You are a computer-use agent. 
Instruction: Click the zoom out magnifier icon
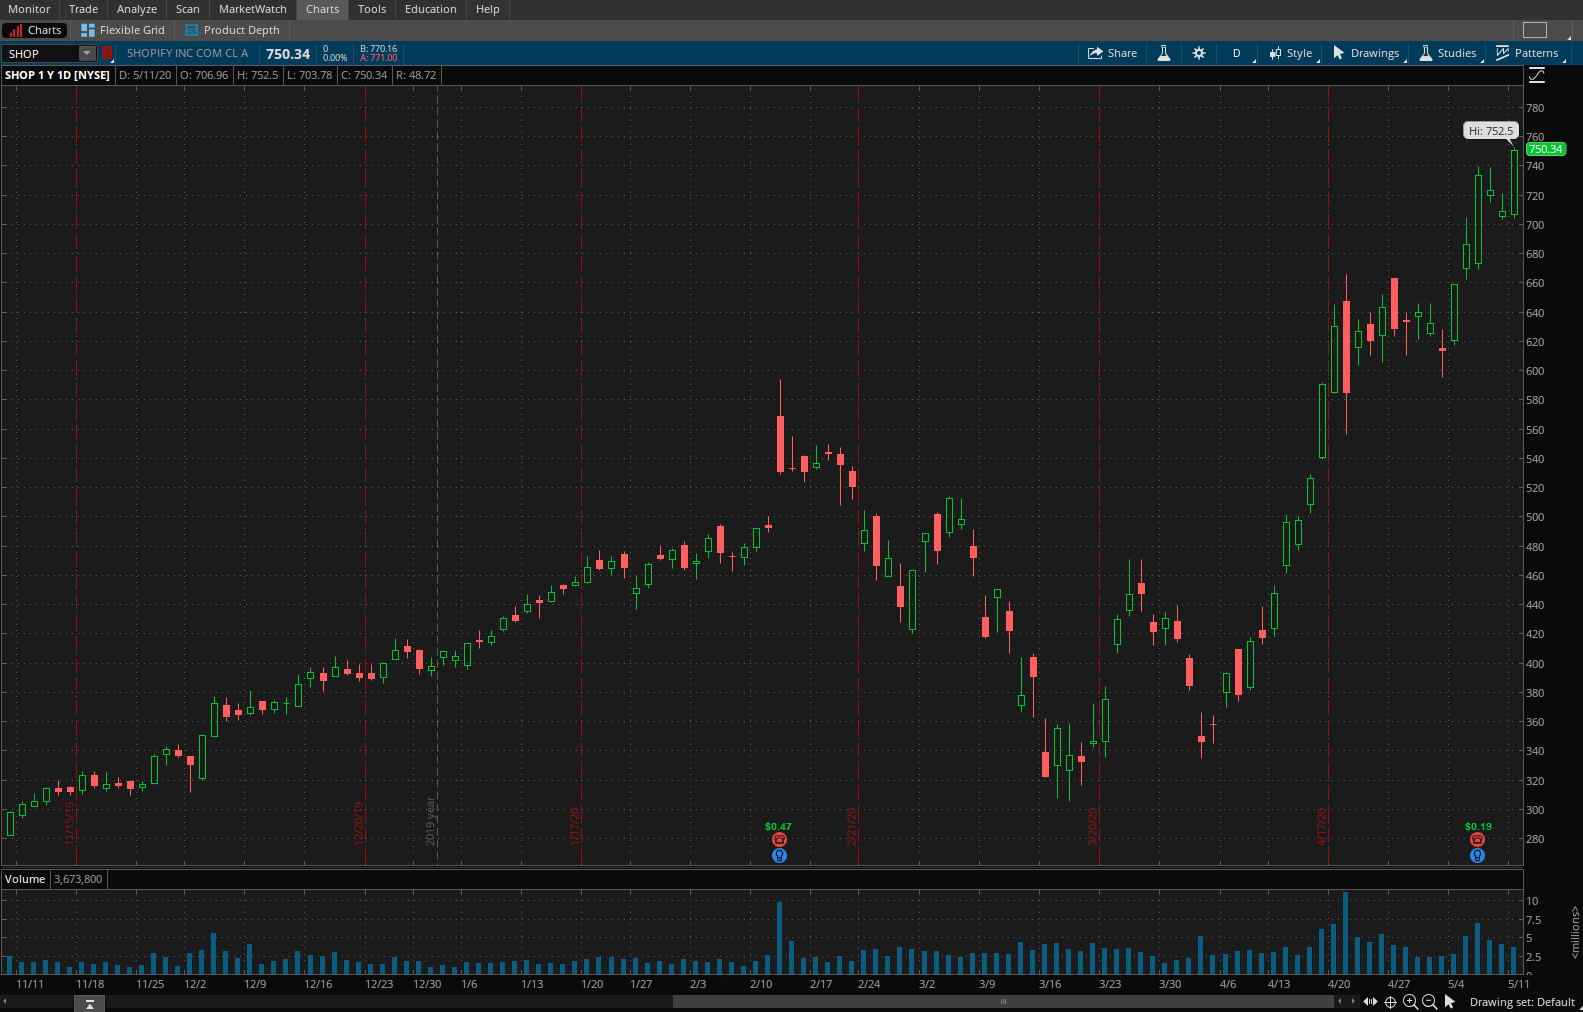[1430, 1002]
